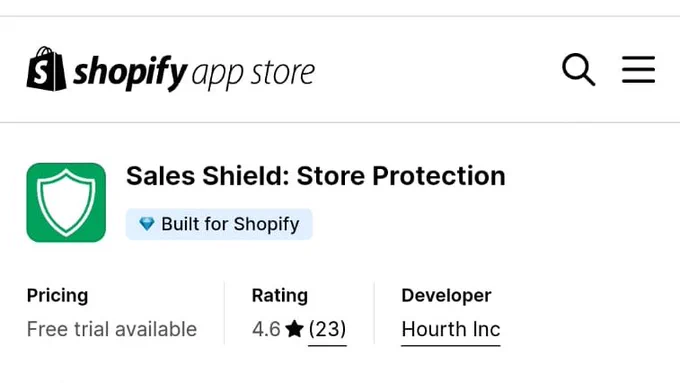Open the hamburger menu

(638, 69)
